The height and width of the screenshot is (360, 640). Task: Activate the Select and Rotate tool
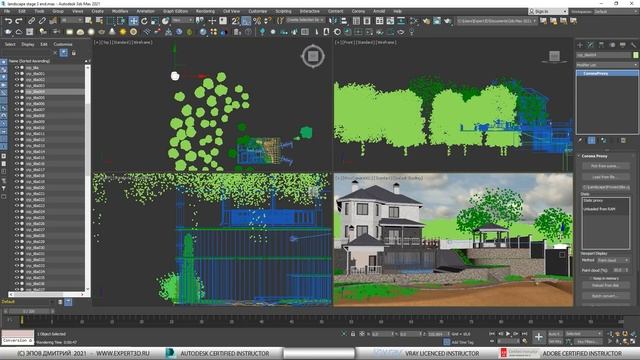tap(144, 20)
